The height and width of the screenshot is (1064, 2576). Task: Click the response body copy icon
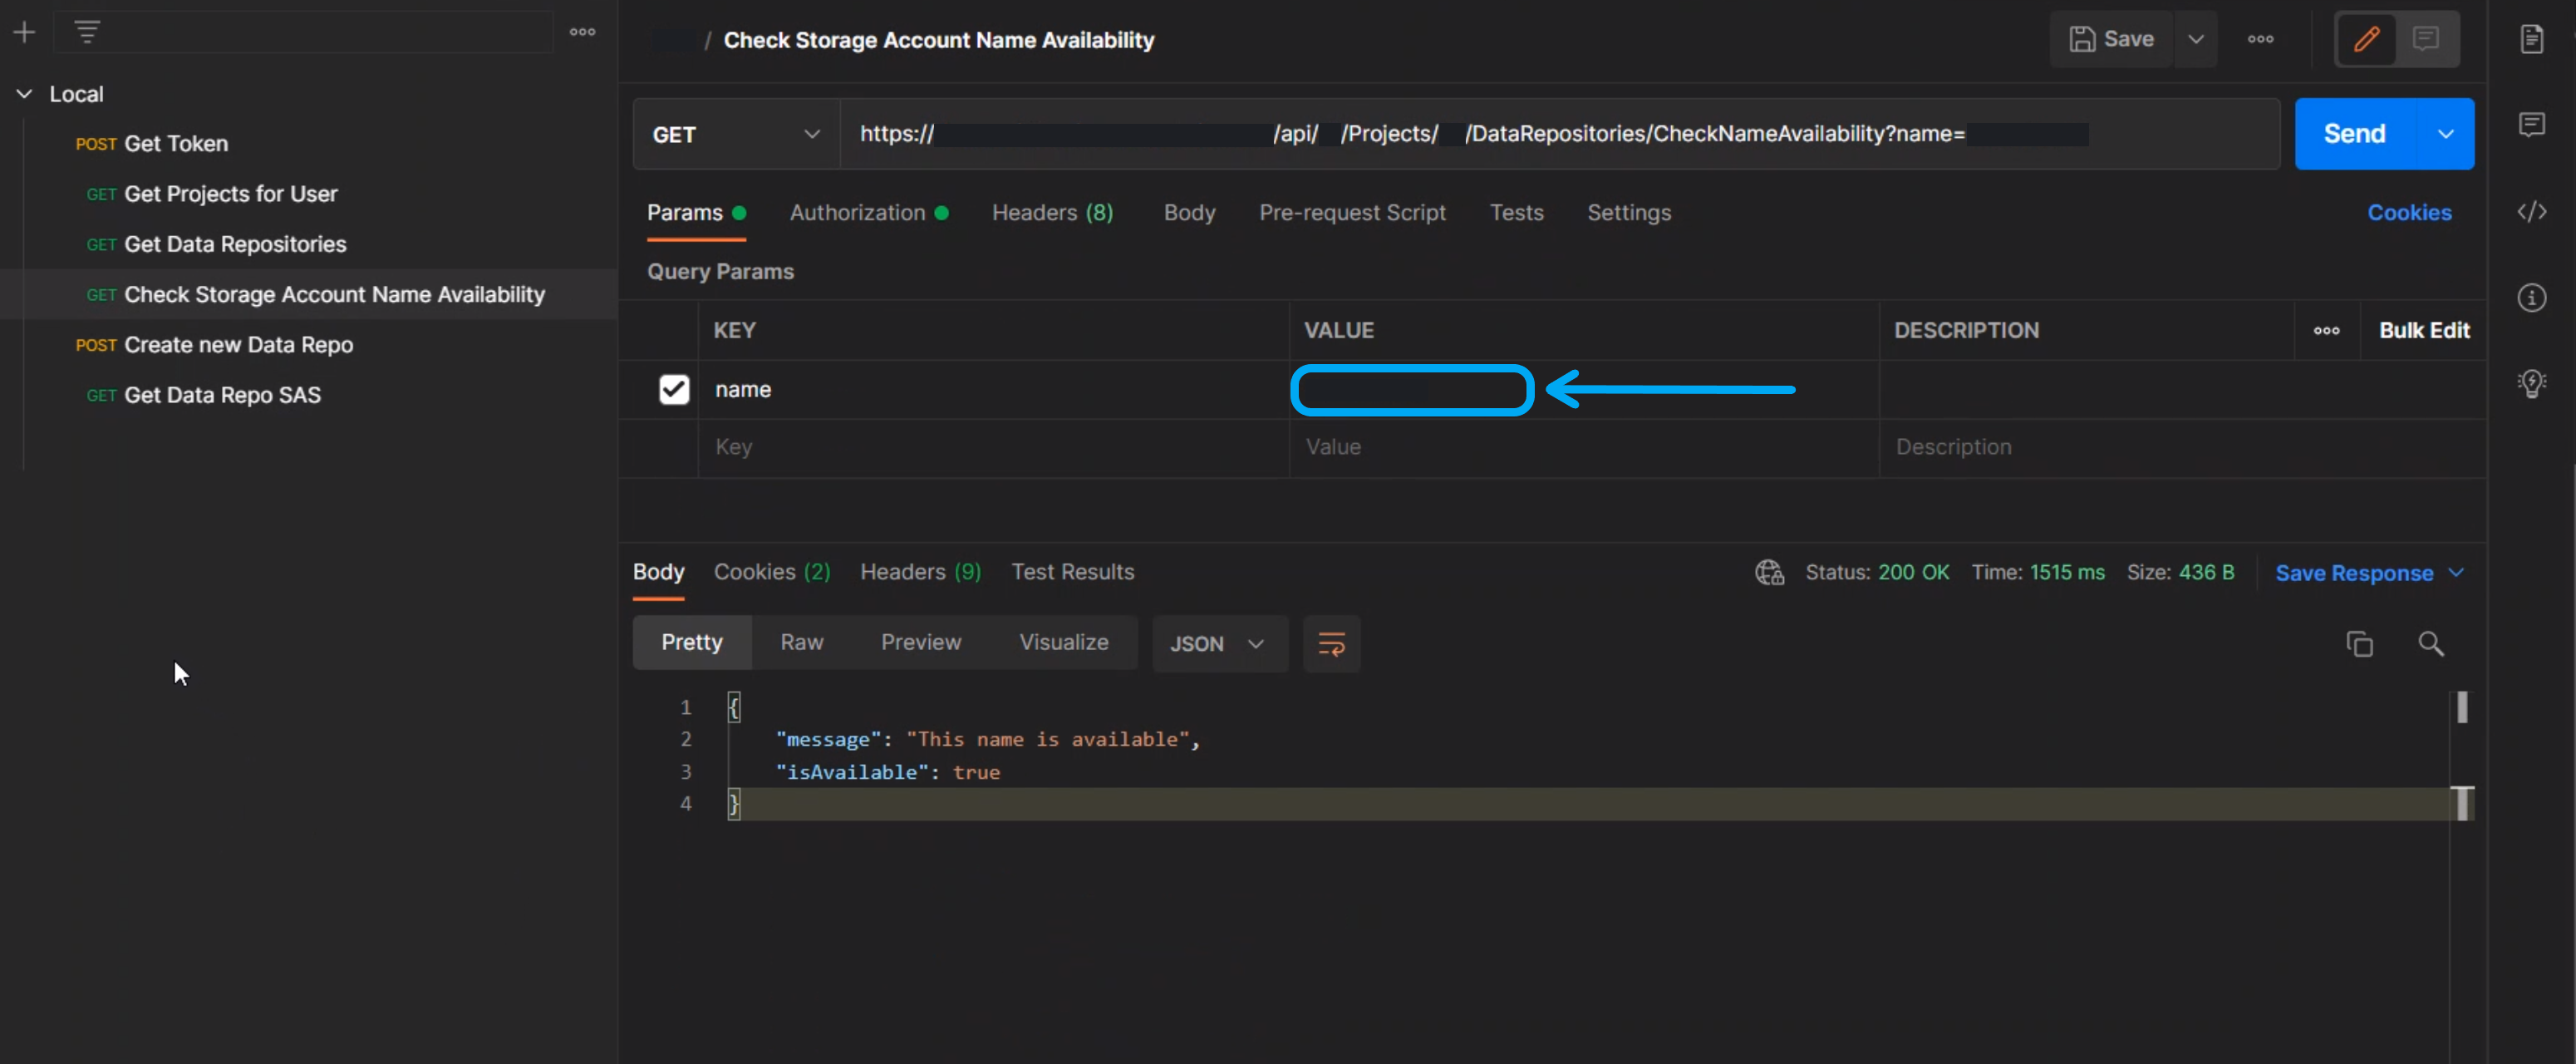tap(2361, 643)
